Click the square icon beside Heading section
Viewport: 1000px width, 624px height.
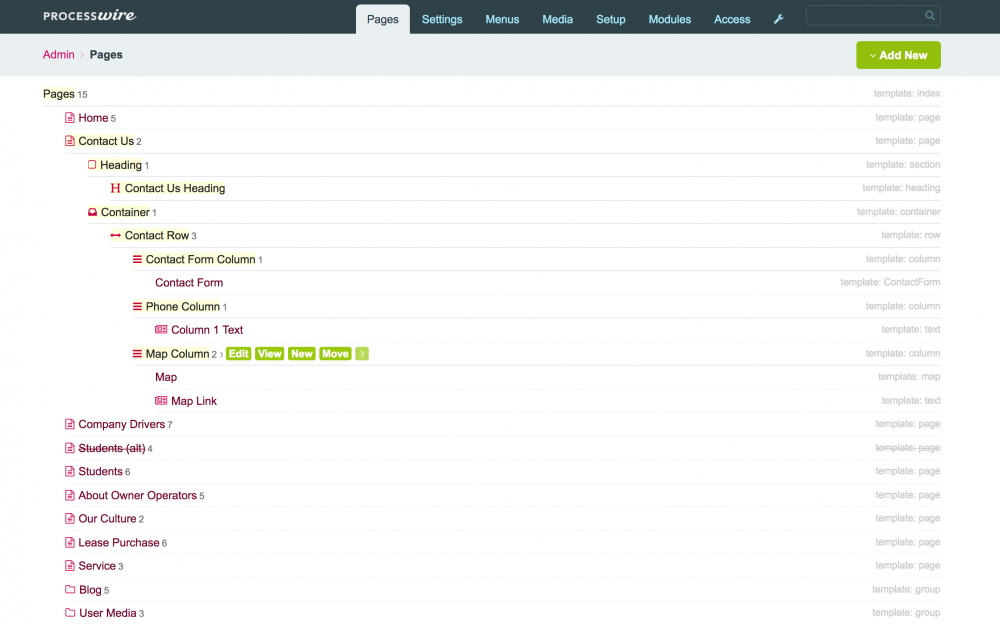[x=92, y=165]
